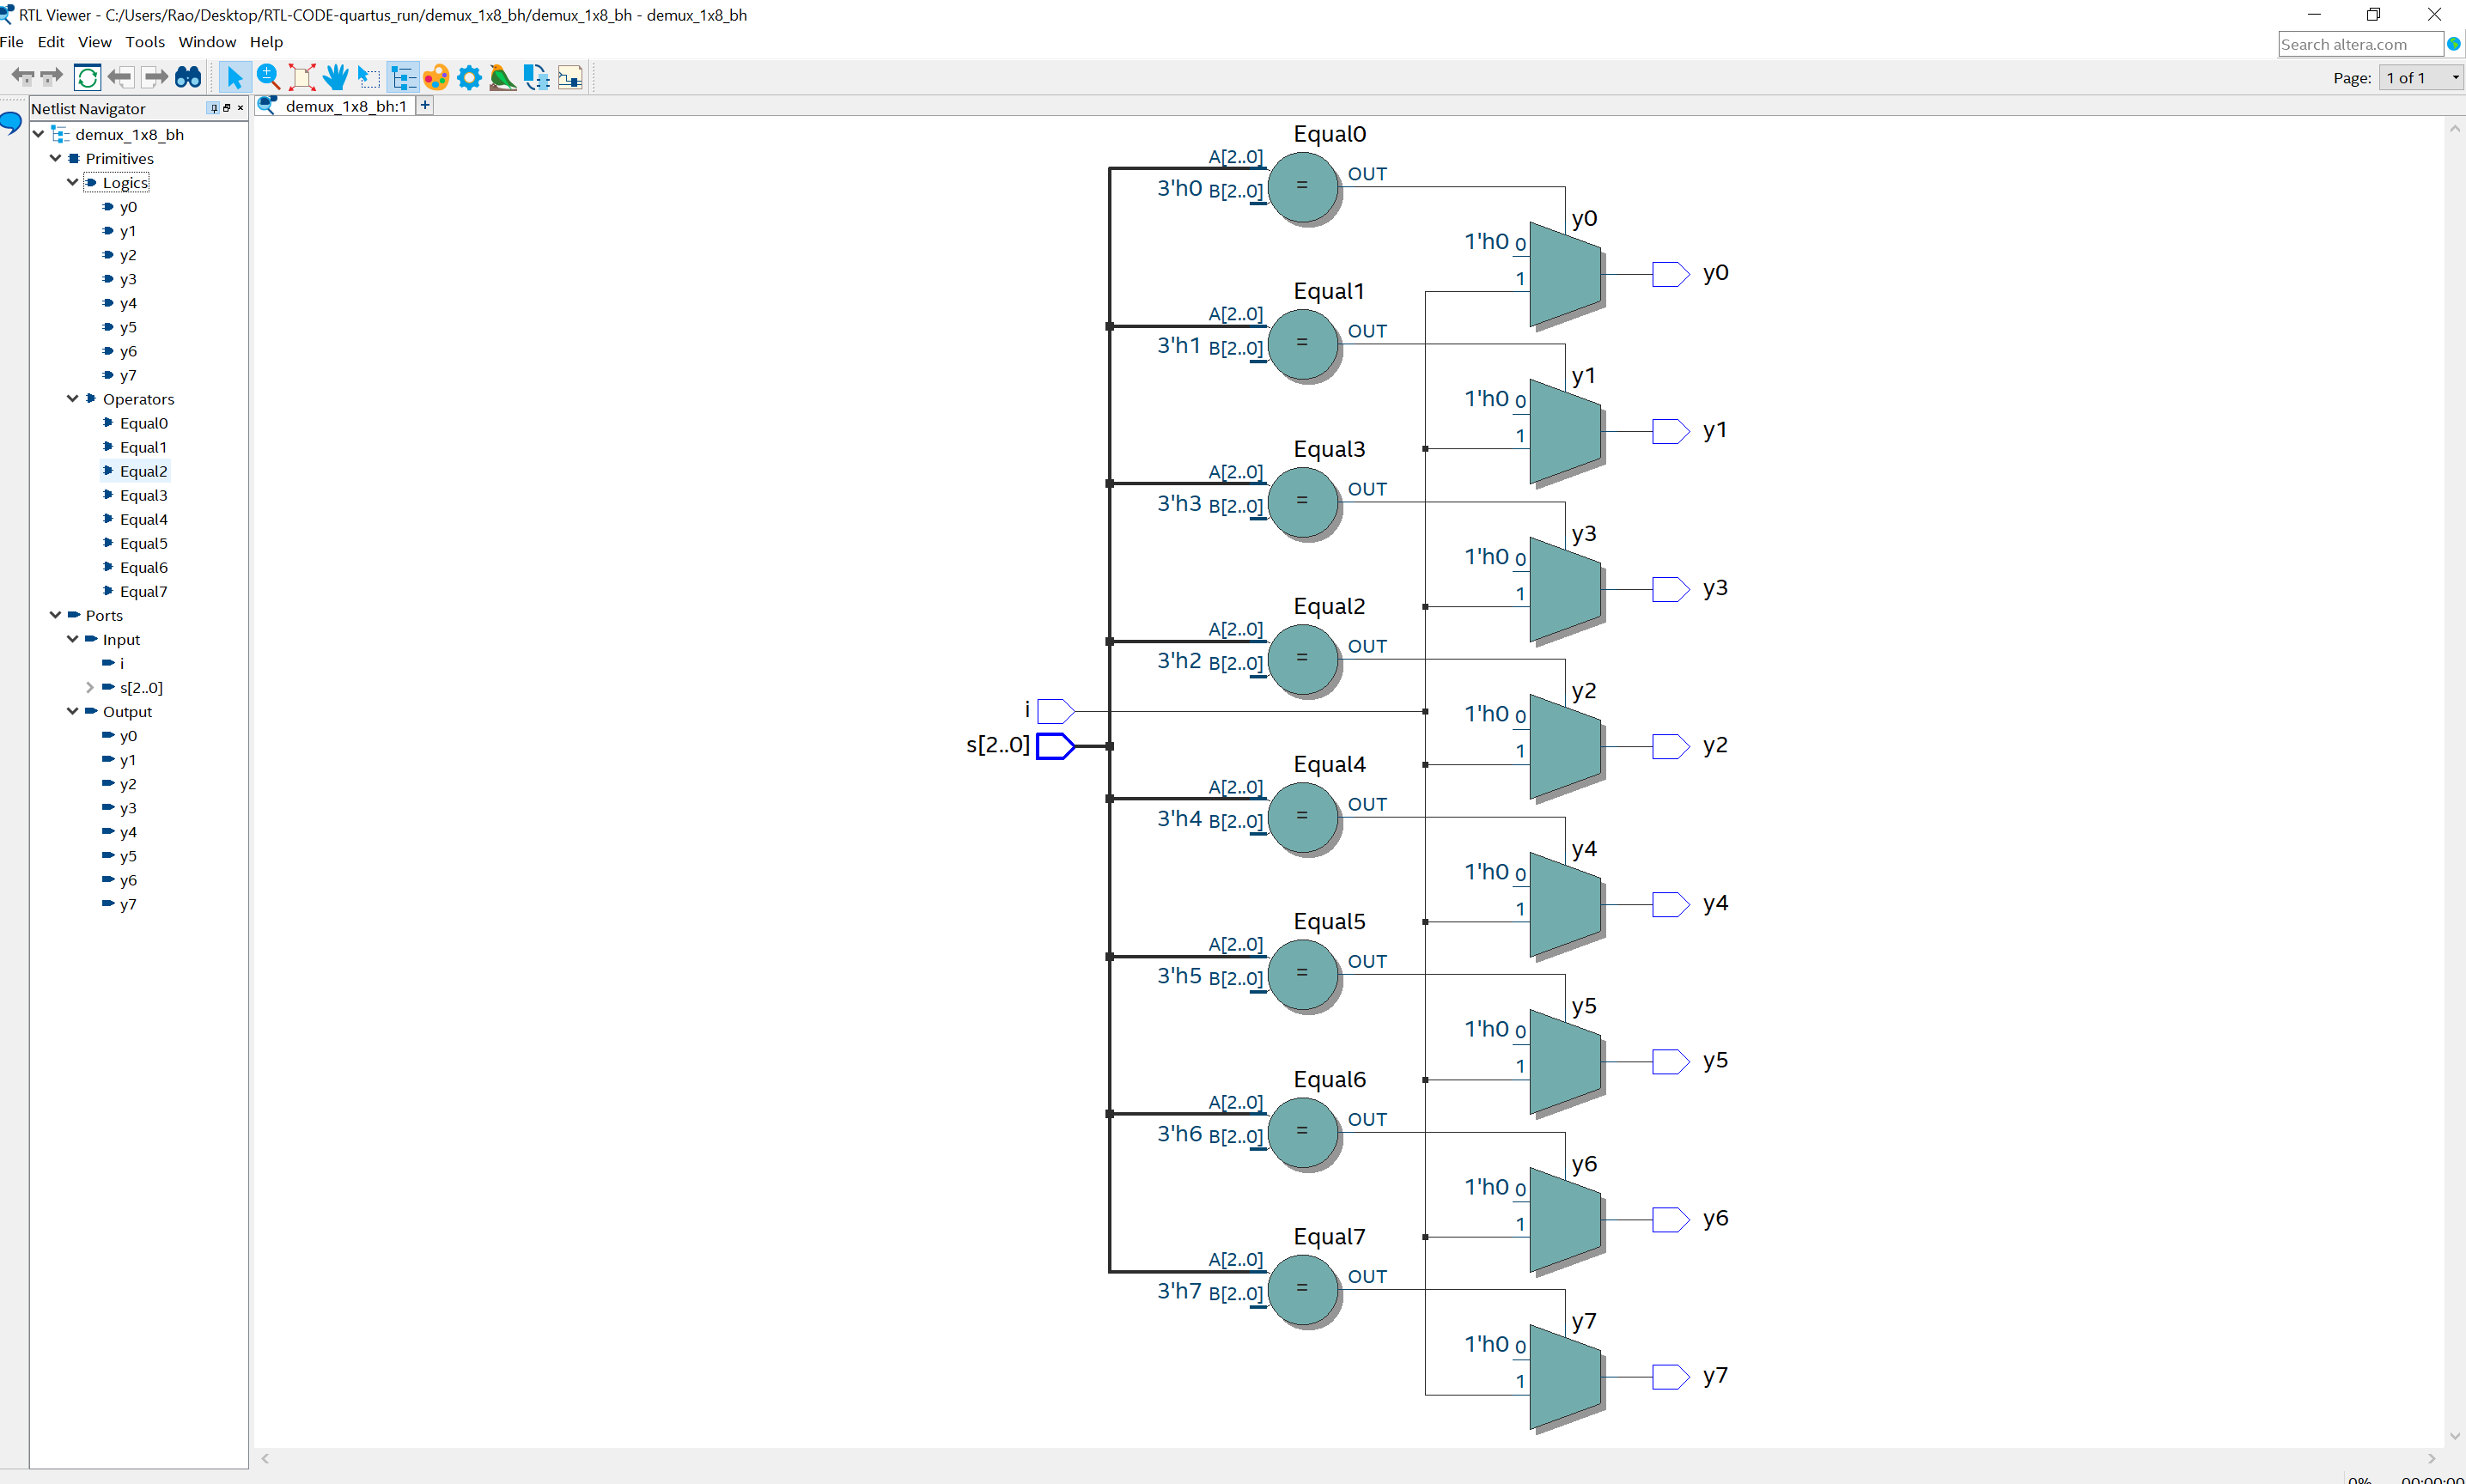This screenshot has height=1484, width=2466.
Task: Click the Fit in Window icon
Action: point(301,77)
